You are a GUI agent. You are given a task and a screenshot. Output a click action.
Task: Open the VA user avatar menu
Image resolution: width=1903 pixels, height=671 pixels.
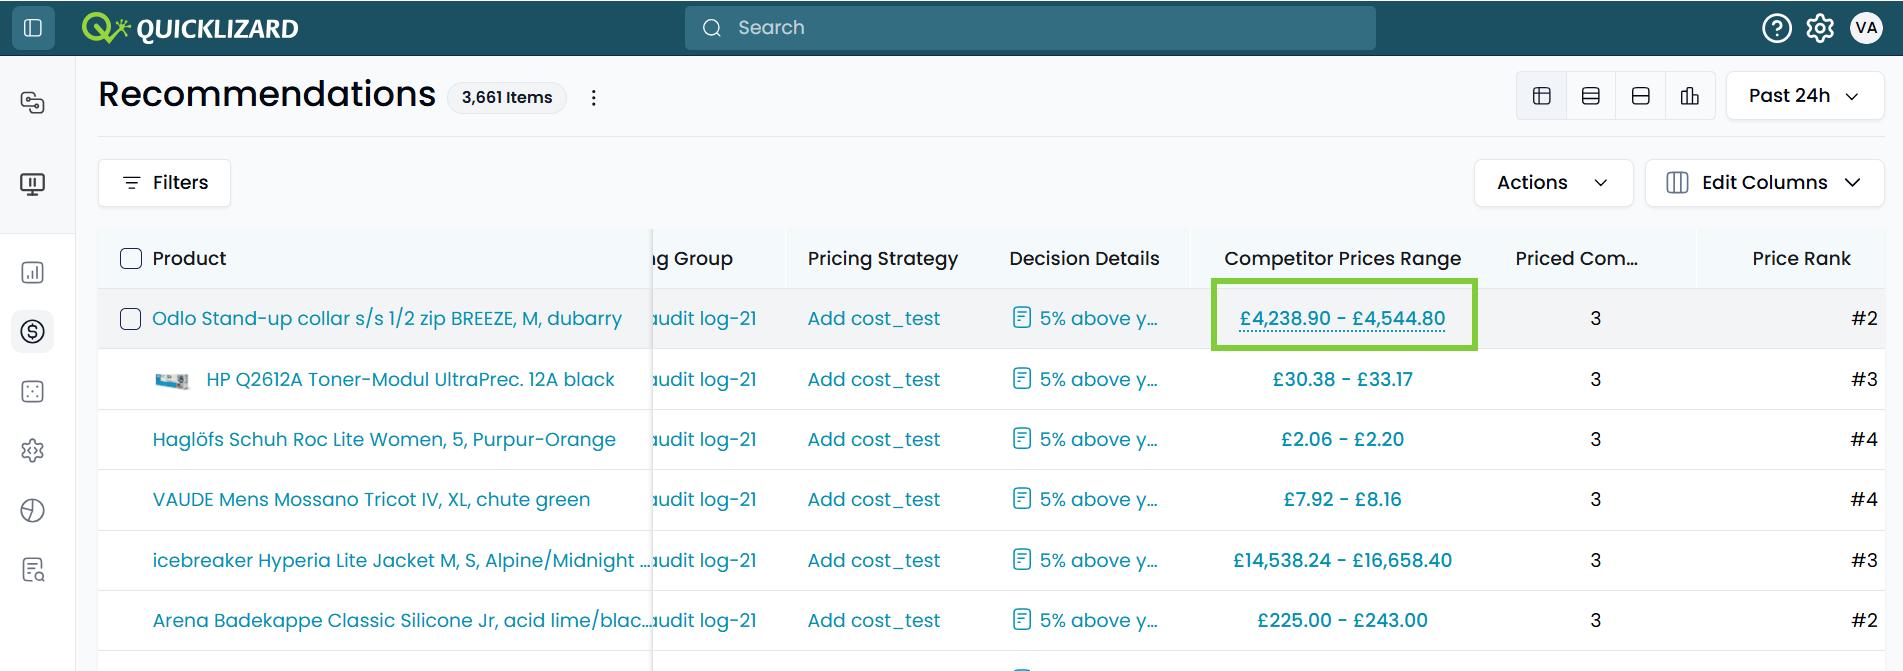1866,28
